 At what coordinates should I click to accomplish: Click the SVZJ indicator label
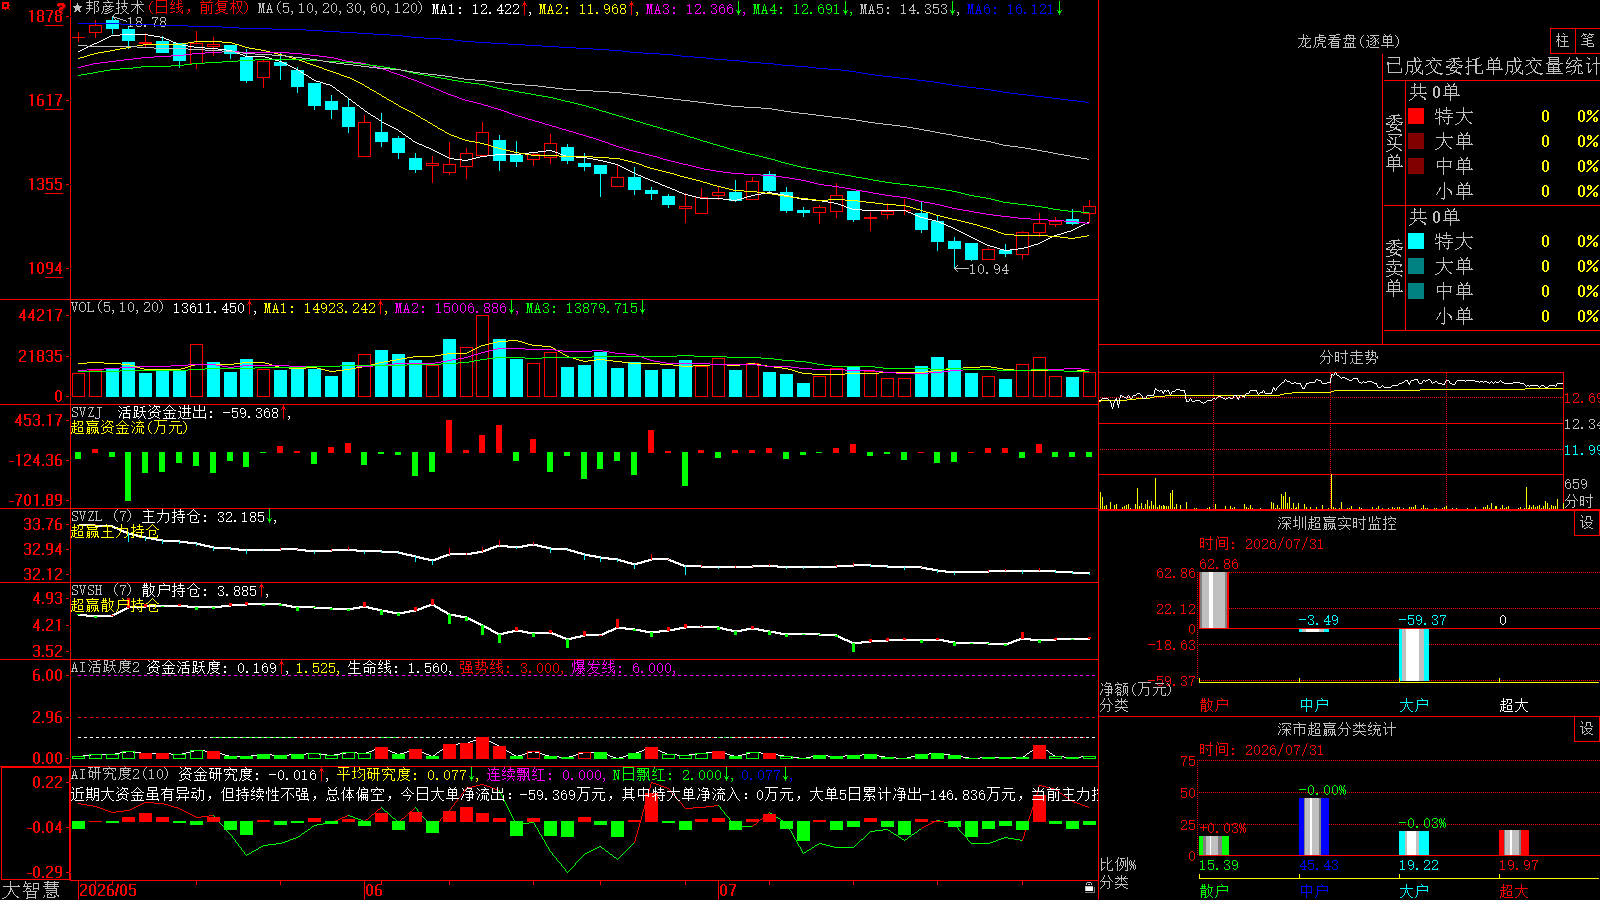[87, 412]
